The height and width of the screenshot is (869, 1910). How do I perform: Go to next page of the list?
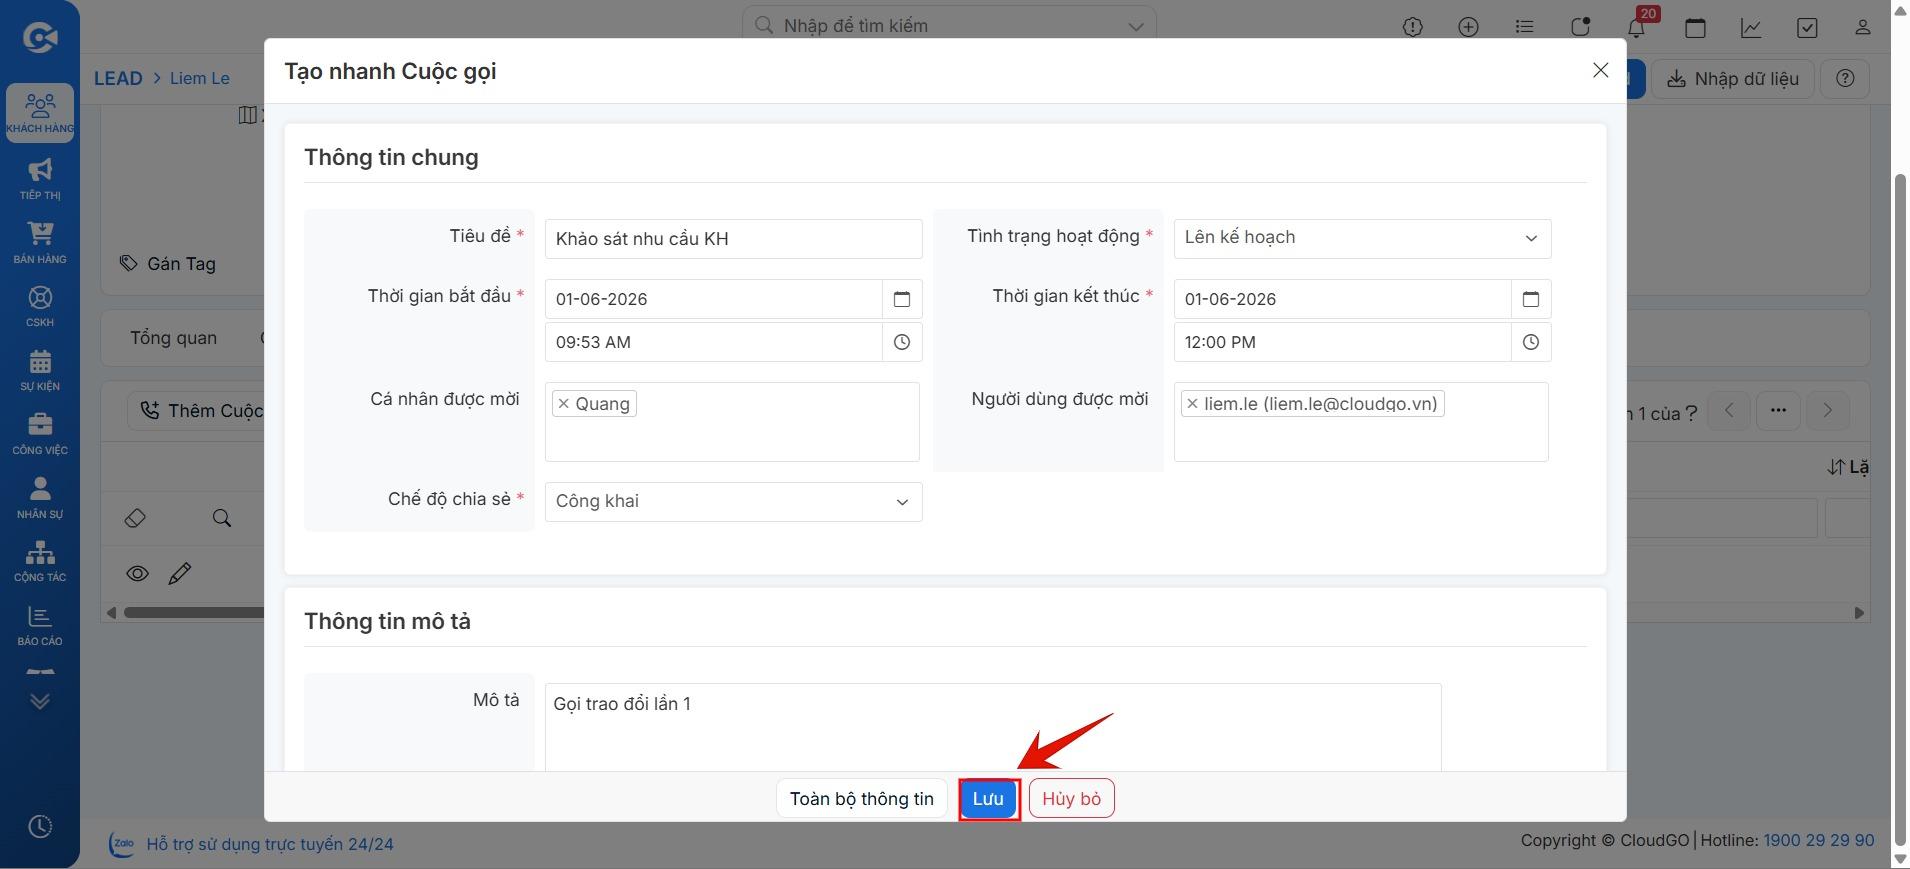pos(1827,411)
